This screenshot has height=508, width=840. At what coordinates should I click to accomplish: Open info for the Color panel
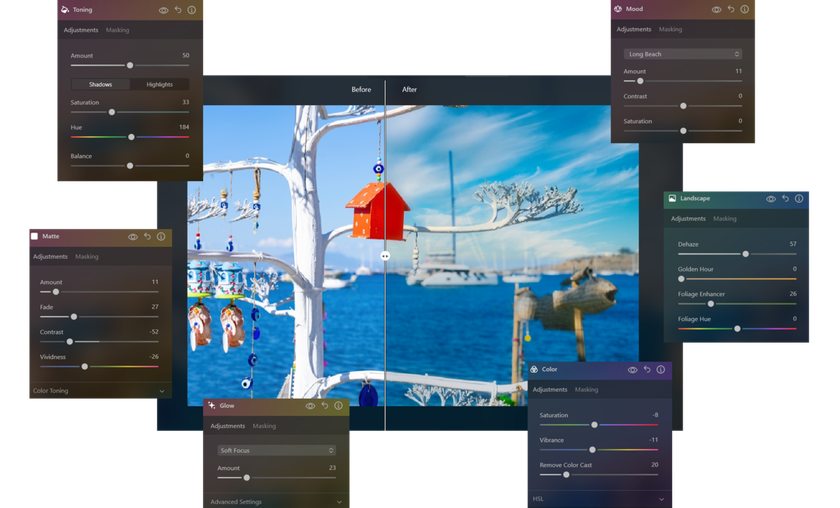(661, 370)
